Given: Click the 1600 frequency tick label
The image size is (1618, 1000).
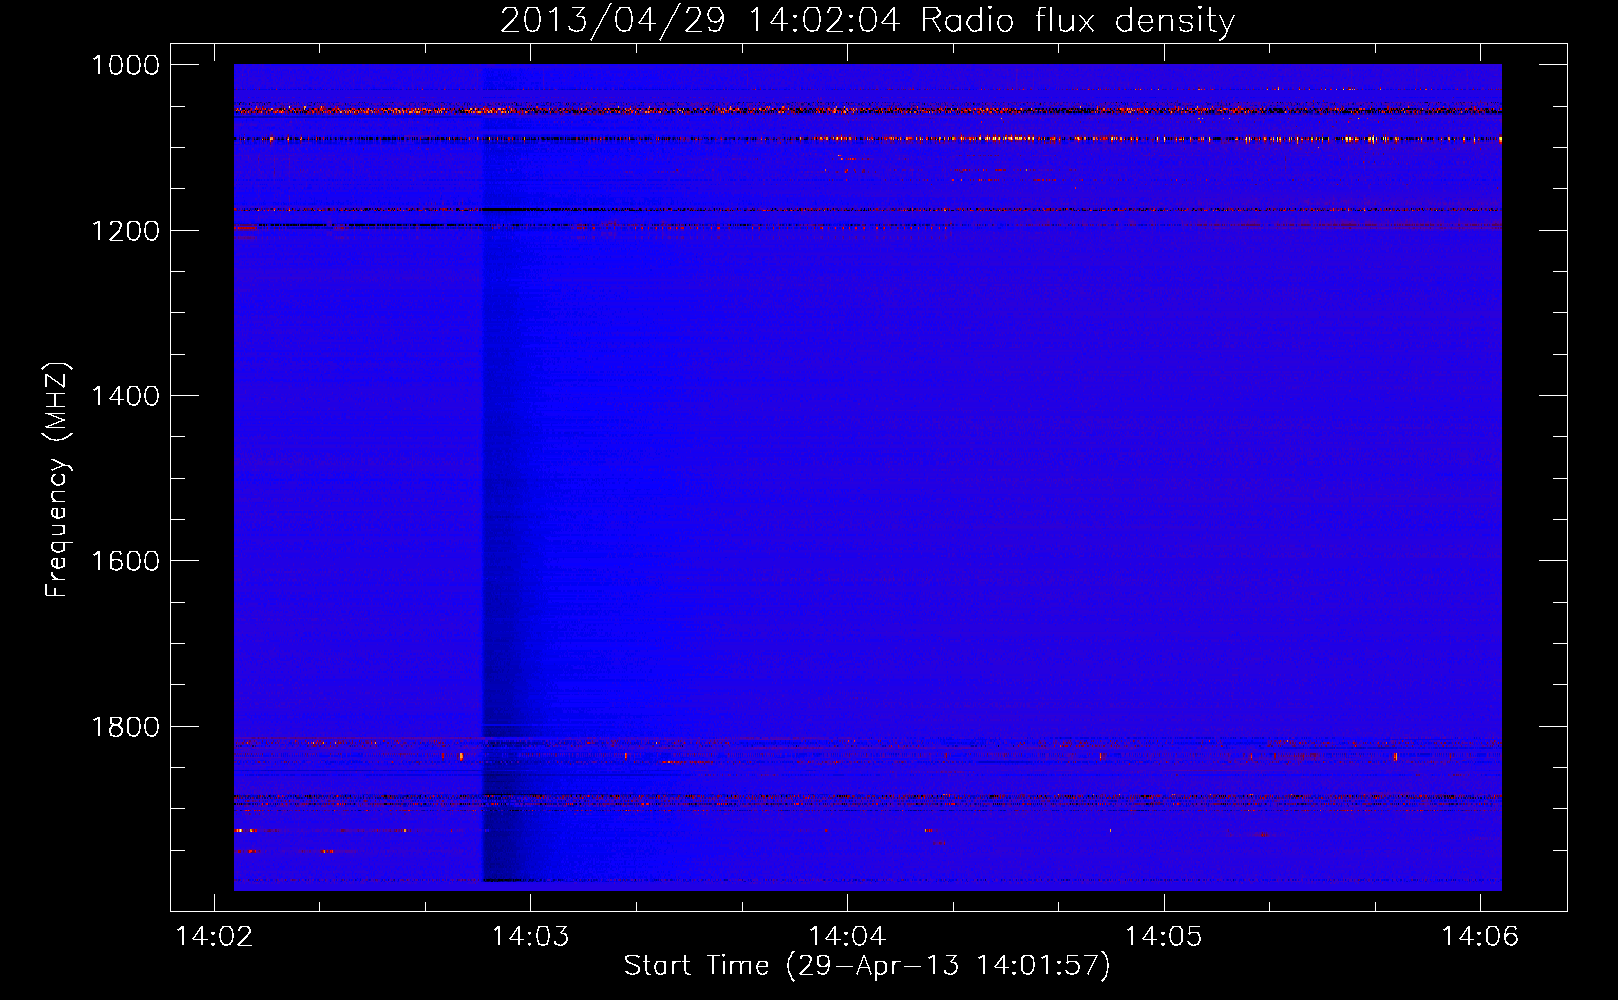Looking at the screenshot, I should coord(125,561).
